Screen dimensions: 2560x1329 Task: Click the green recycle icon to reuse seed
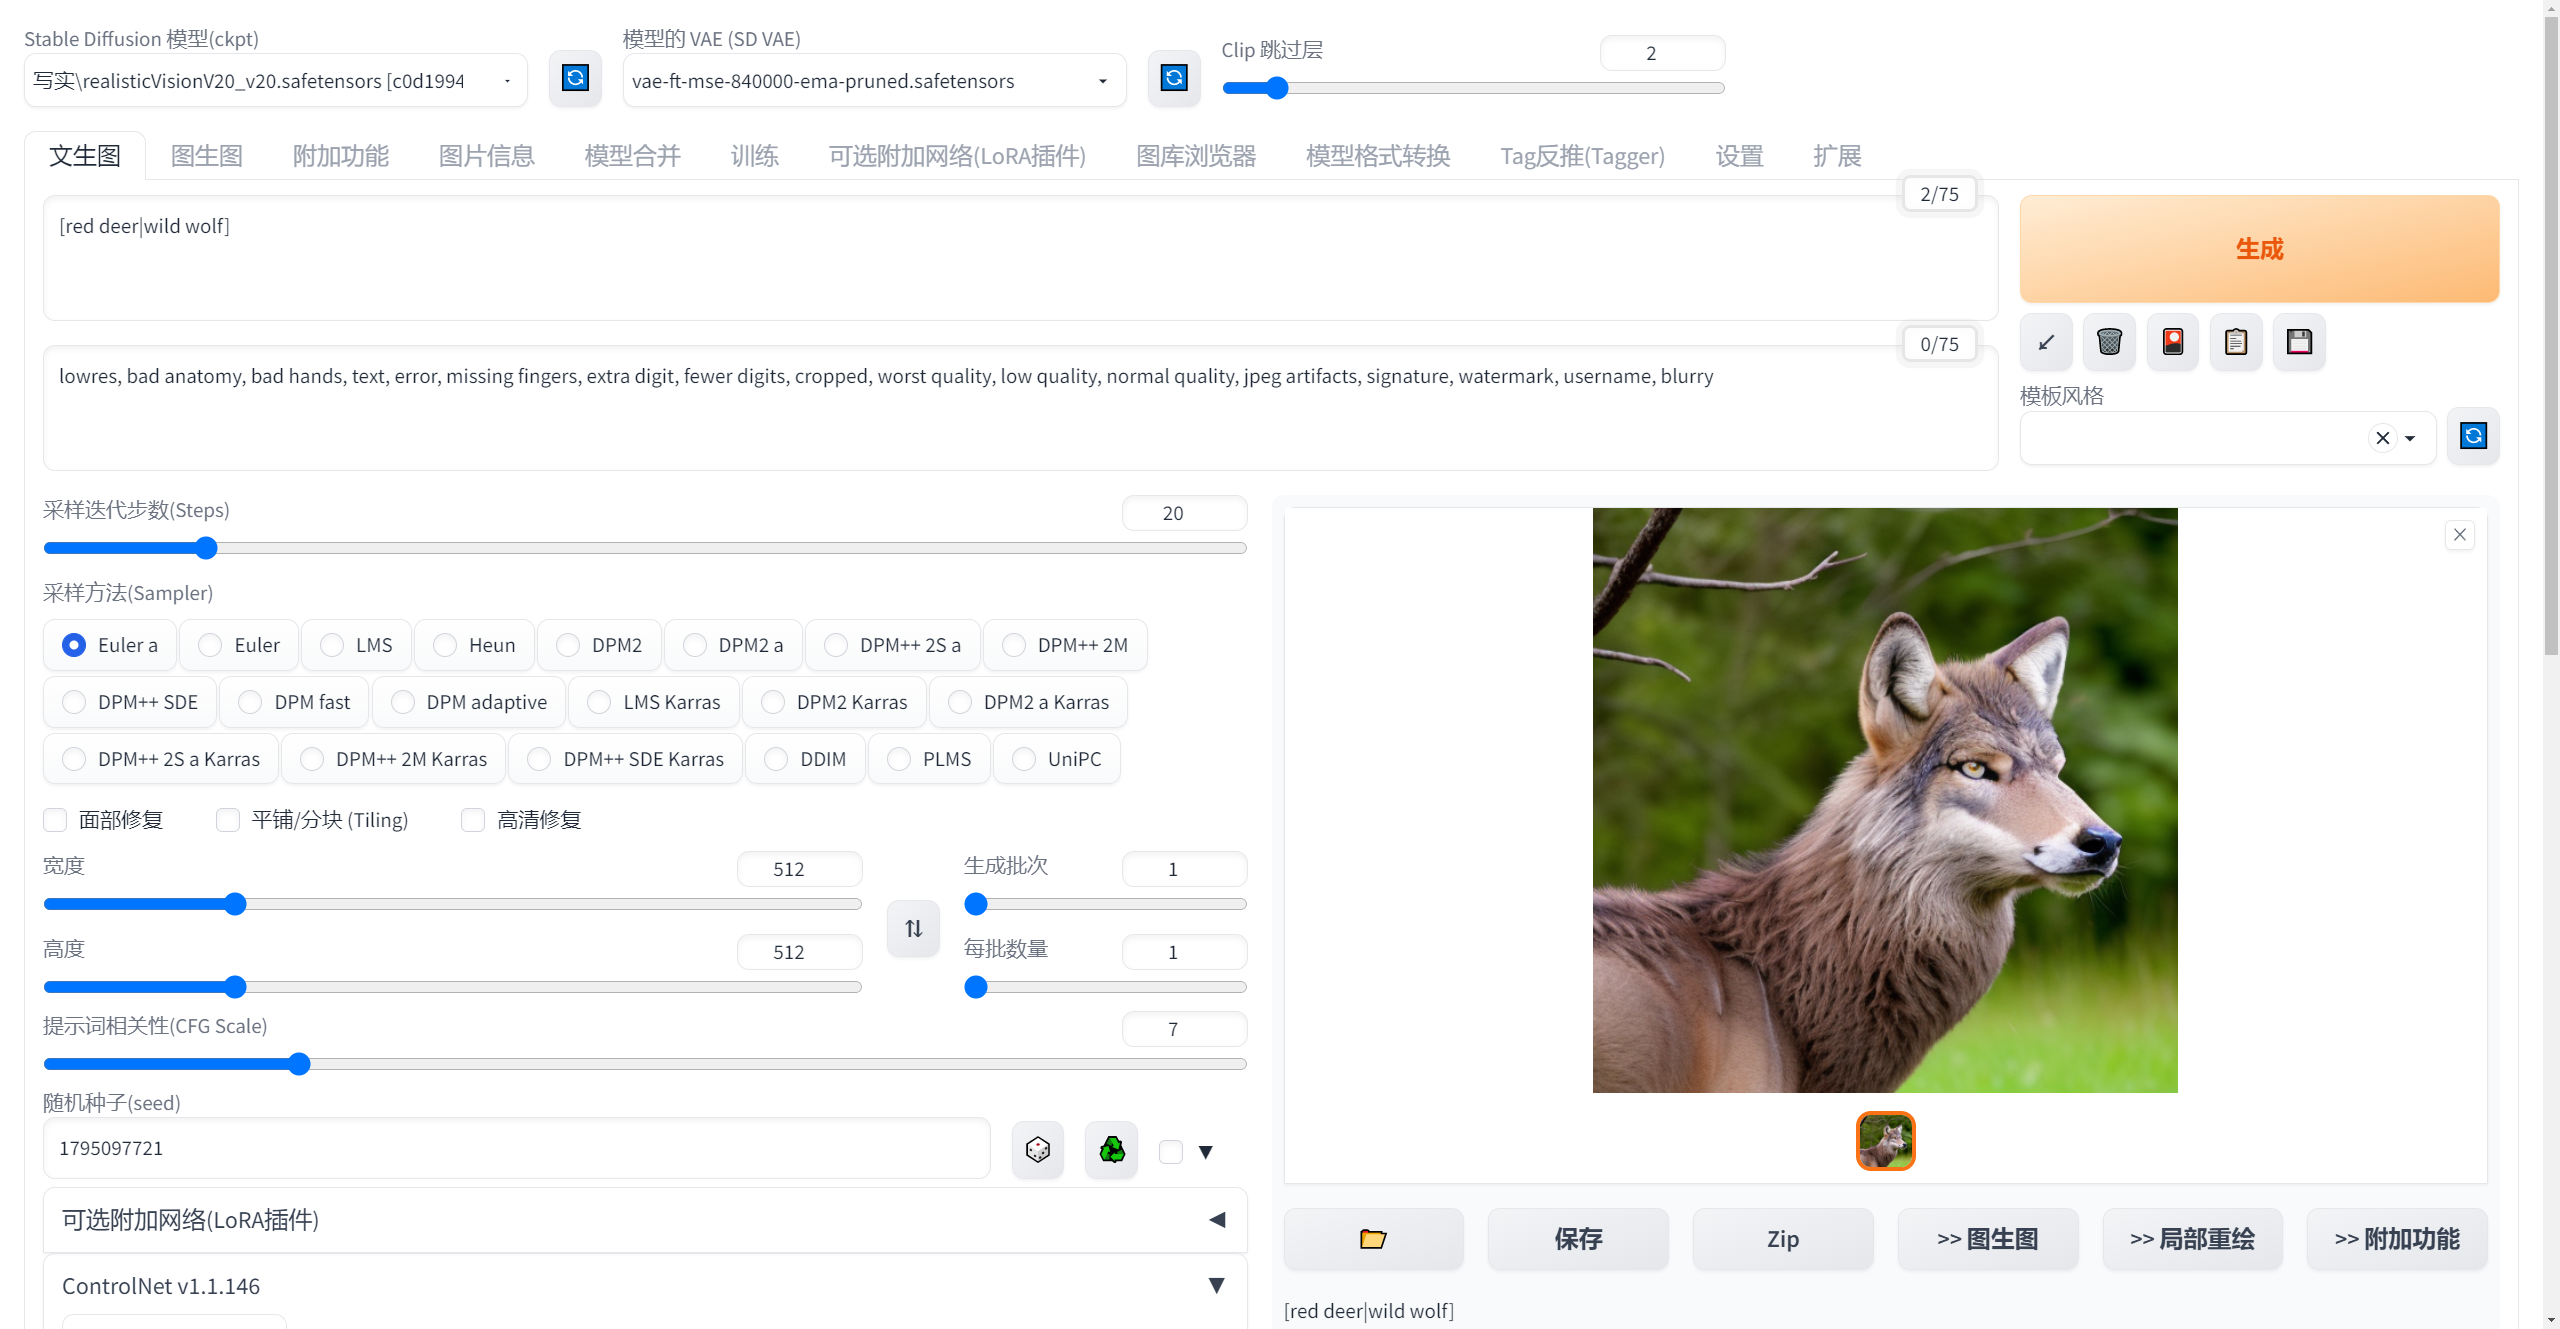(x=1111, y=1150)
